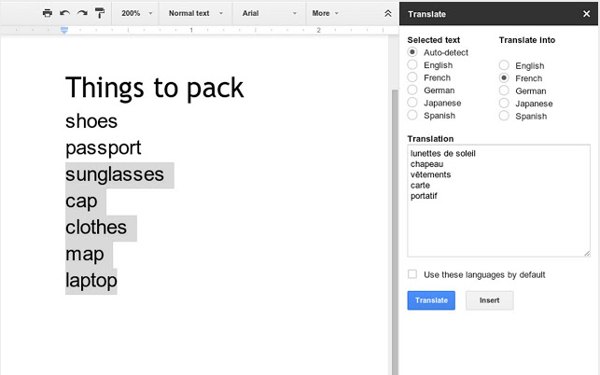This screenshot has width=600, height=375.
Task: Select English as the source language
Action: tap(412, 65)
